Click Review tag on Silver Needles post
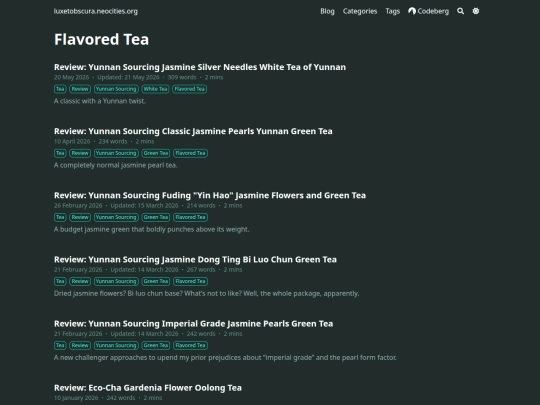The height and width of the screenshot is (405, 540). tap(80, 89)
